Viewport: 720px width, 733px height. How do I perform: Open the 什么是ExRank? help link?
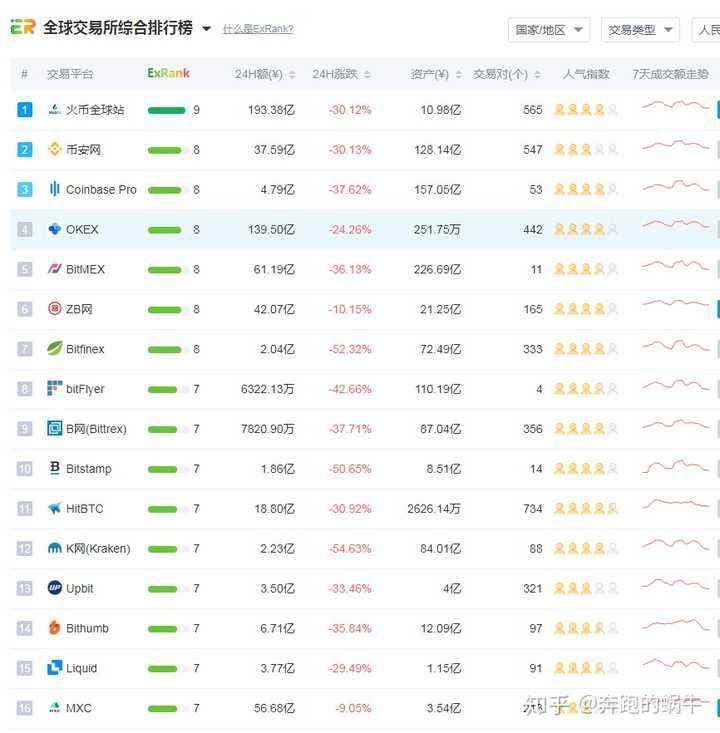pos(258,29)
